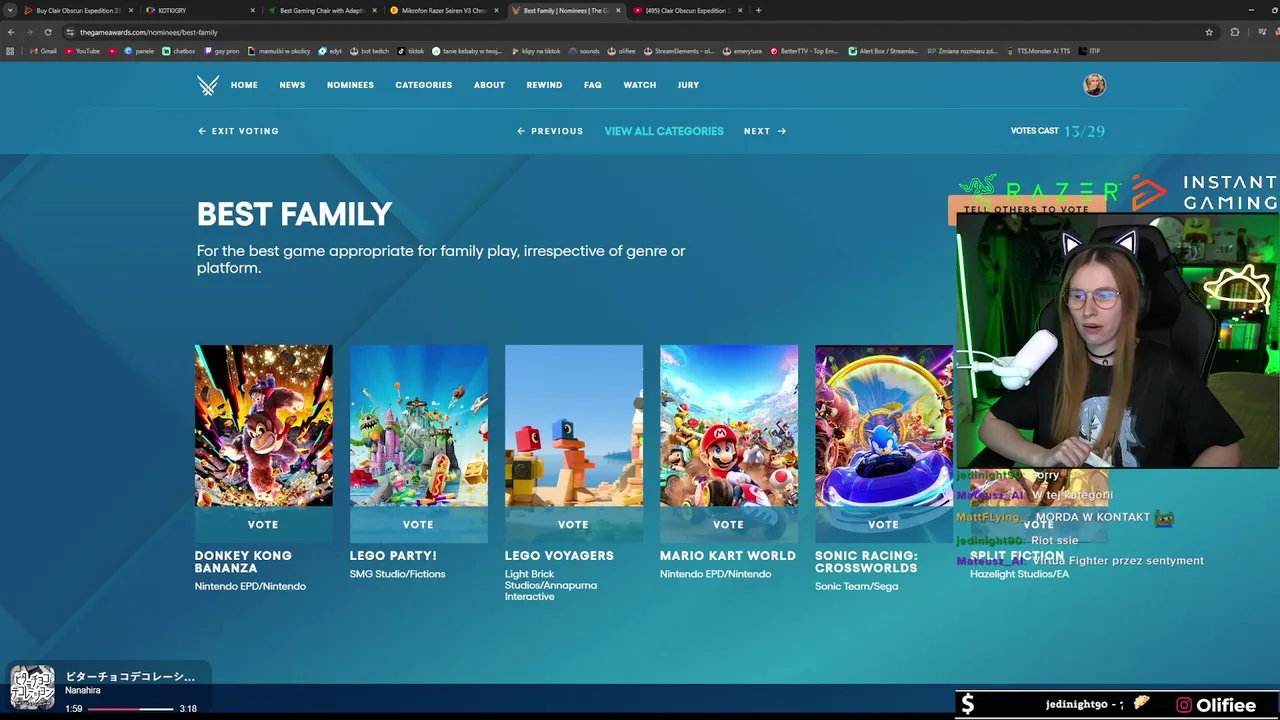Open the NOMINEES menu item

pyautogui.click(x=350, y=85)
